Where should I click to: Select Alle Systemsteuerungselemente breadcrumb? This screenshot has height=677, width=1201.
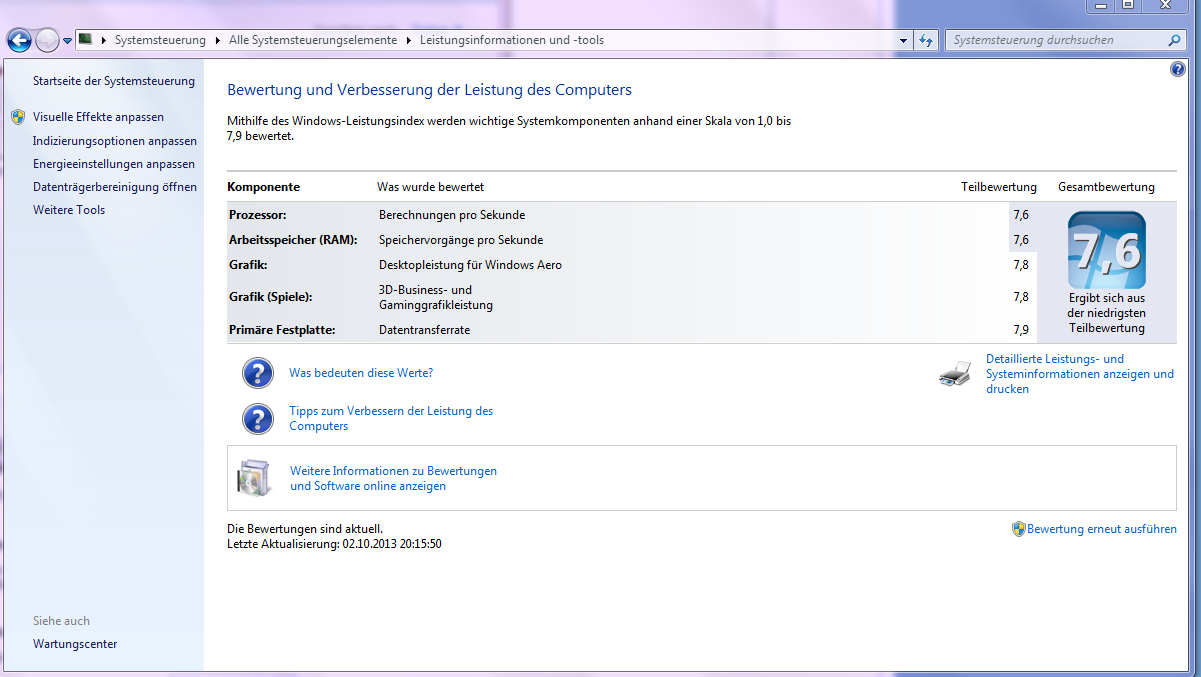(x=314, y=40)
